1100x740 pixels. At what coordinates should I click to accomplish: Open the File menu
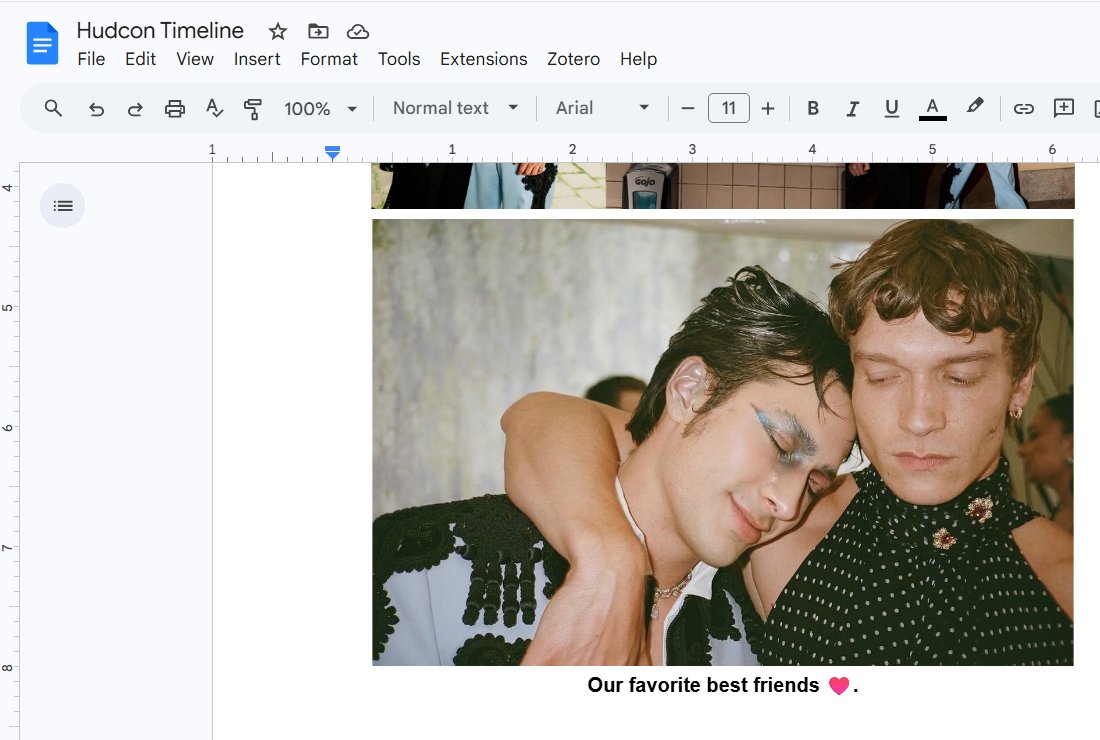coord(91,59)
